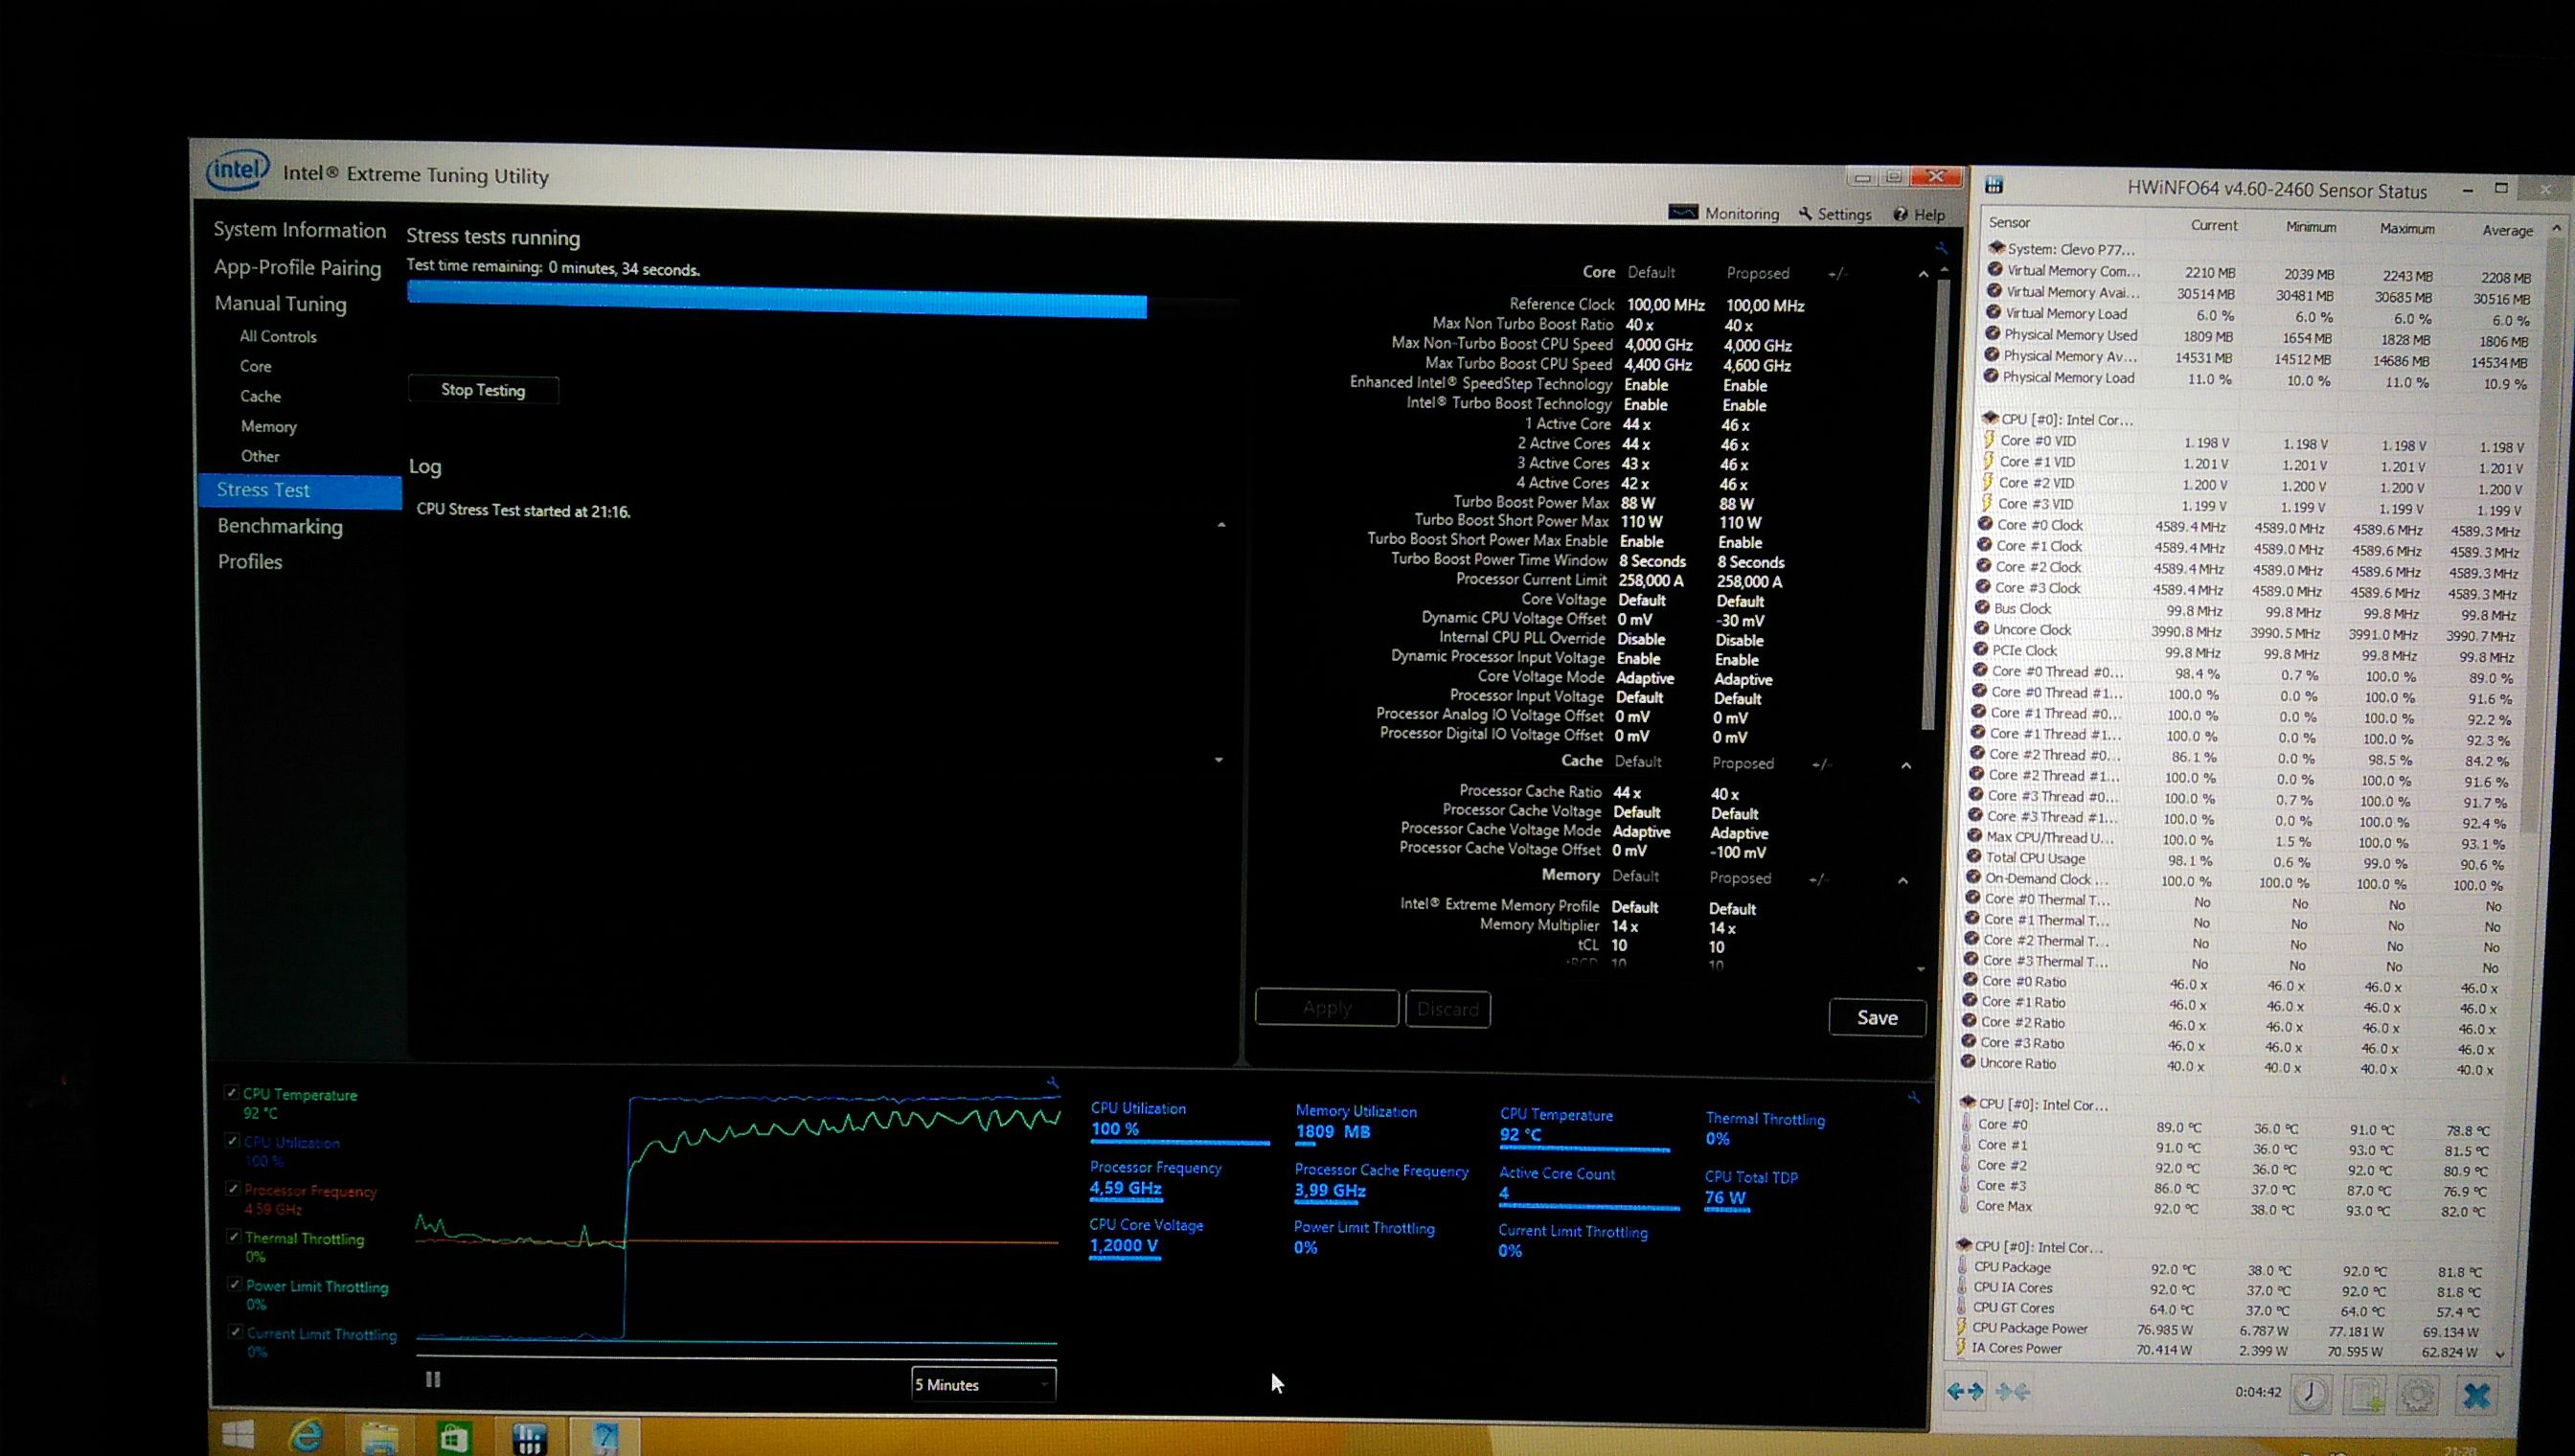Click HWiNFO Maximum column header
Viewport: 2575px width, 1456px height.
pyautogui.click(x=2406, y=228)
